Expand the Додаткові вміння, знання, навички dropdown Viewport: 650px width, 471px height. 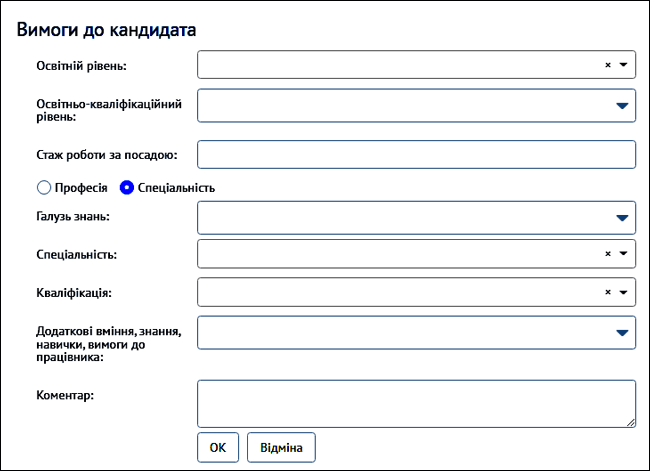622,332
